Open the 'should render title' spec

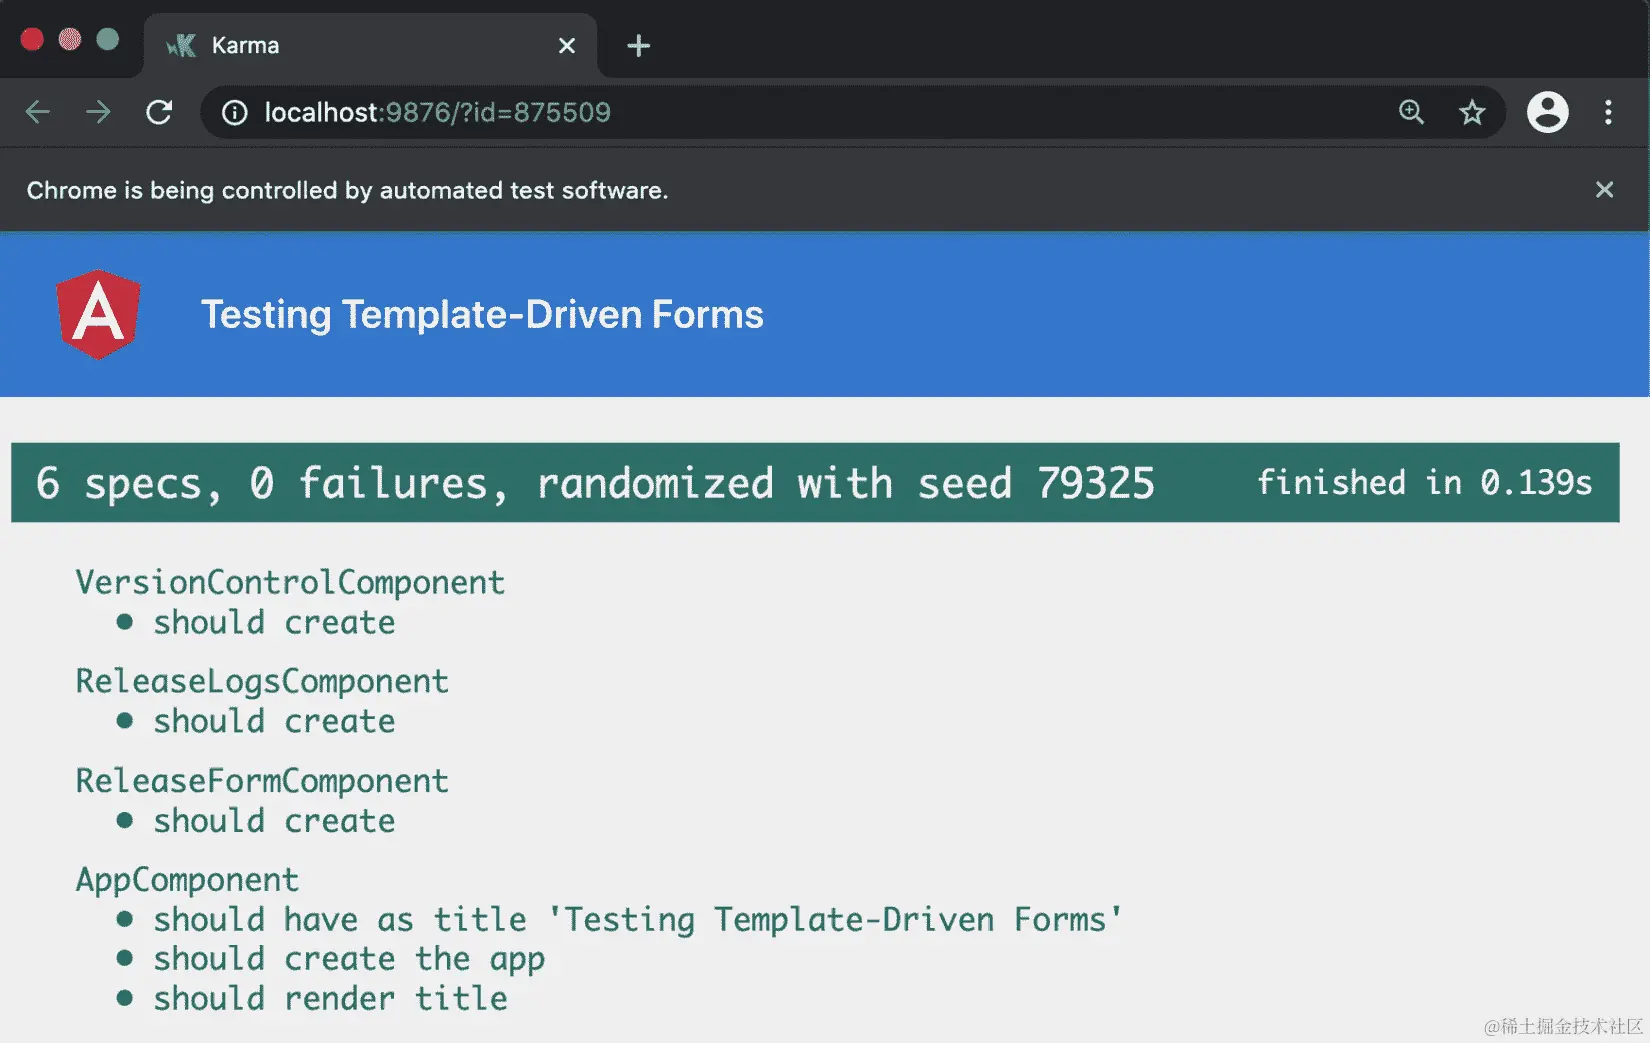(x=330, y=998)
